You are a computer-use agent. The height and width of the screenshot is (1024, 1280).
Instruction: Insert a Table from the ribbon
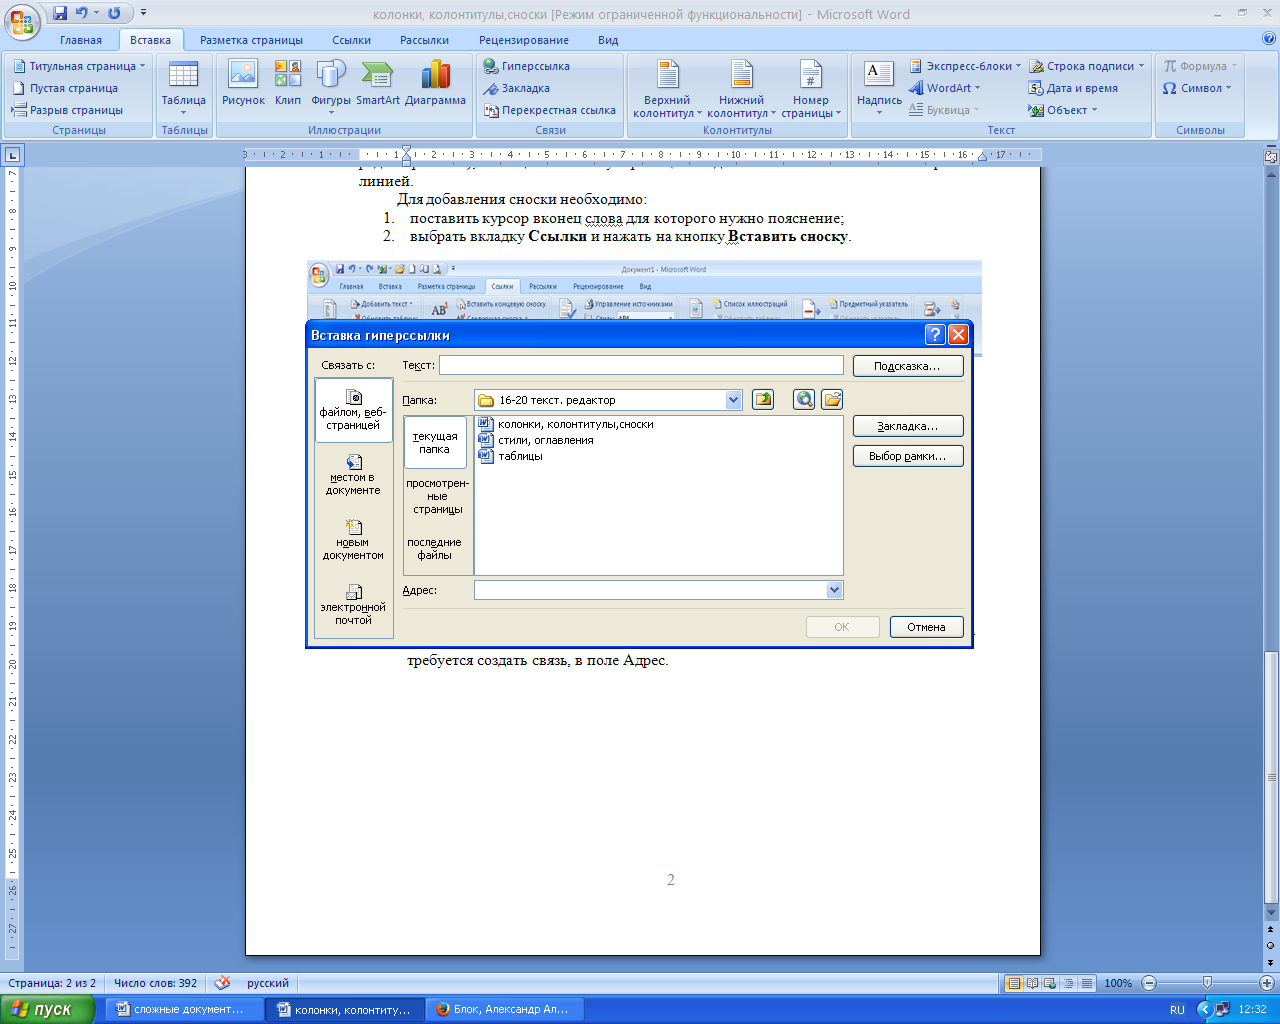[x=183, y=88]
